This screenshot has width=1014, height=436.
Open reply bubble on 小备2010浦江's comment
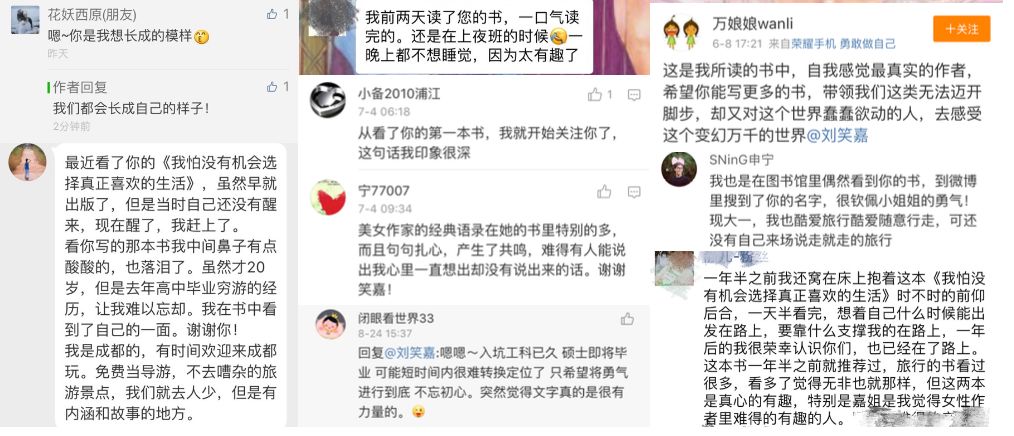tap(634, 95)
